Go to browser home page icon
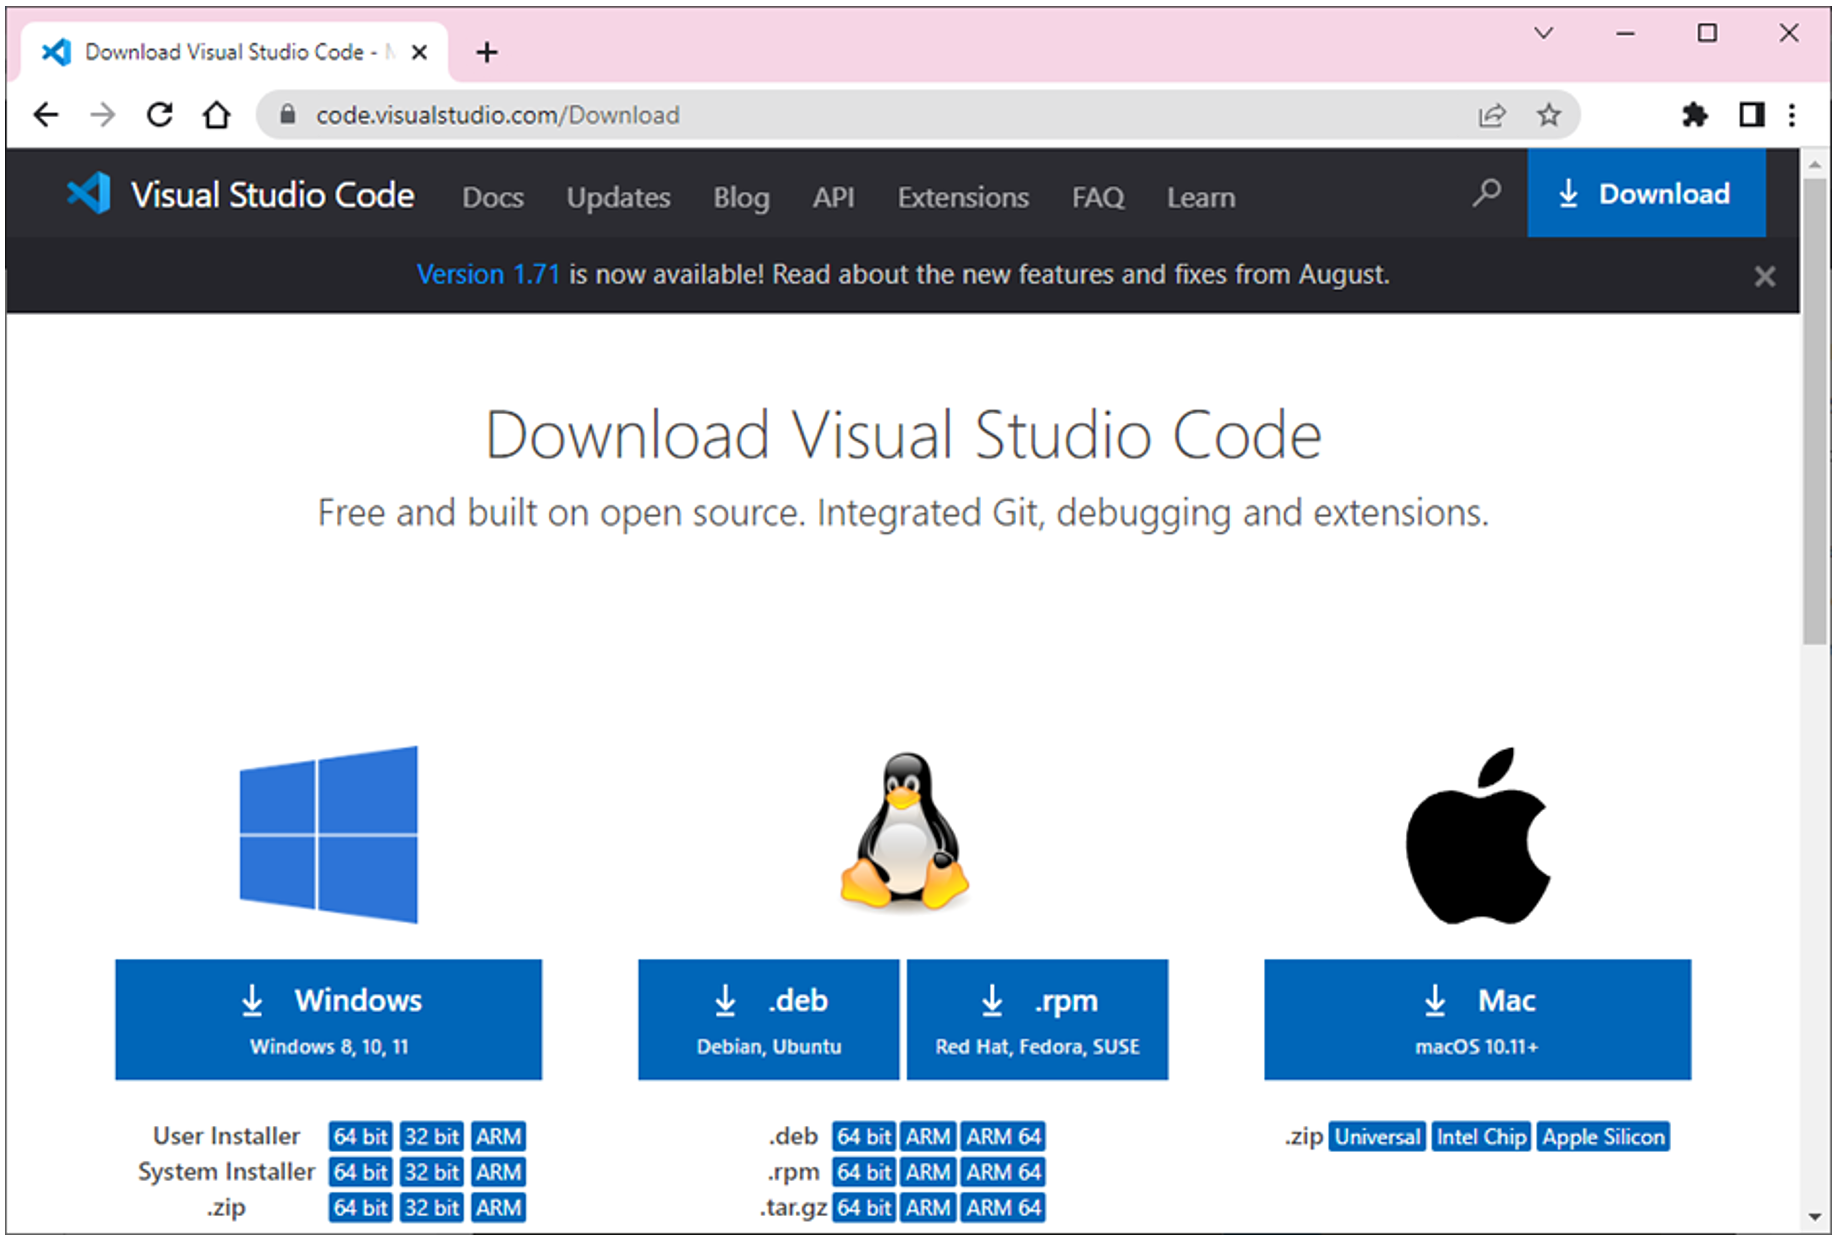Viewport: 1837px width, 1239px height. pos(216,115)
